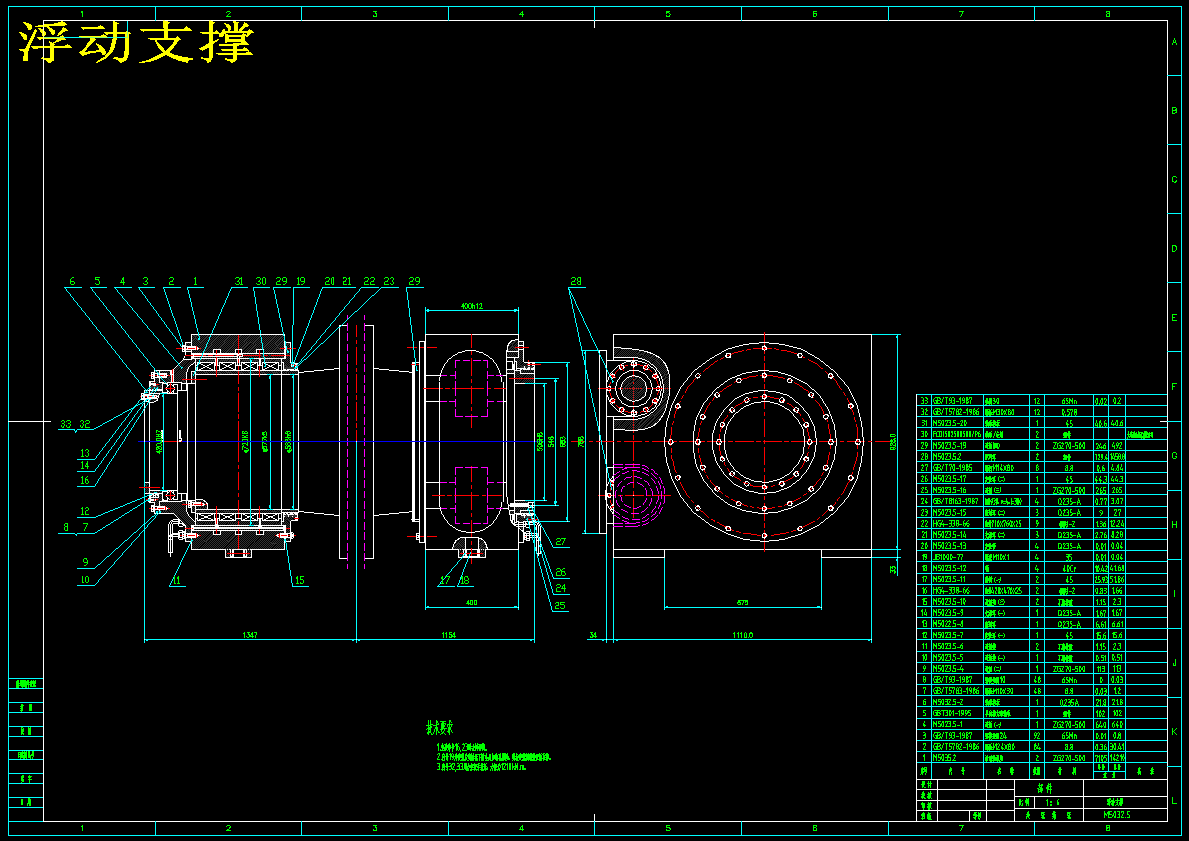Pick part callout 15 below the housing

[x=300, y=581]
